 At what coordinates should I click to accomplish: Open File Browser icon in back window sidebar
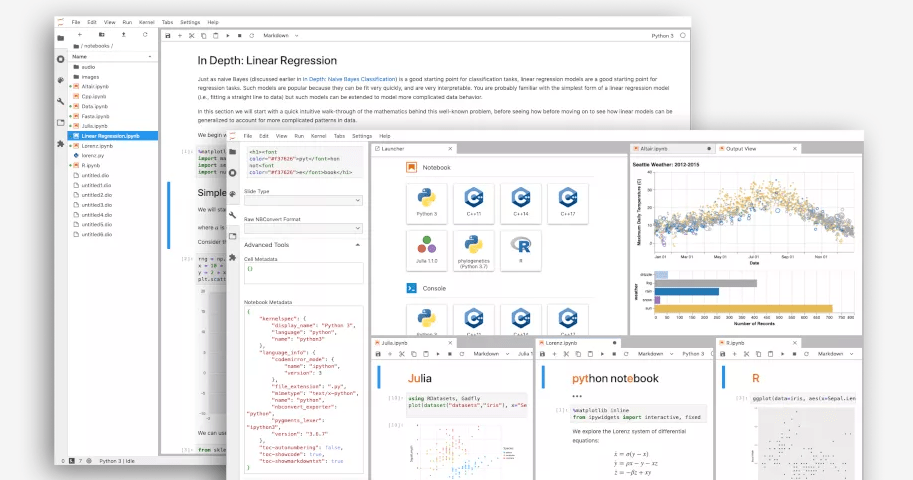(61, 38)
